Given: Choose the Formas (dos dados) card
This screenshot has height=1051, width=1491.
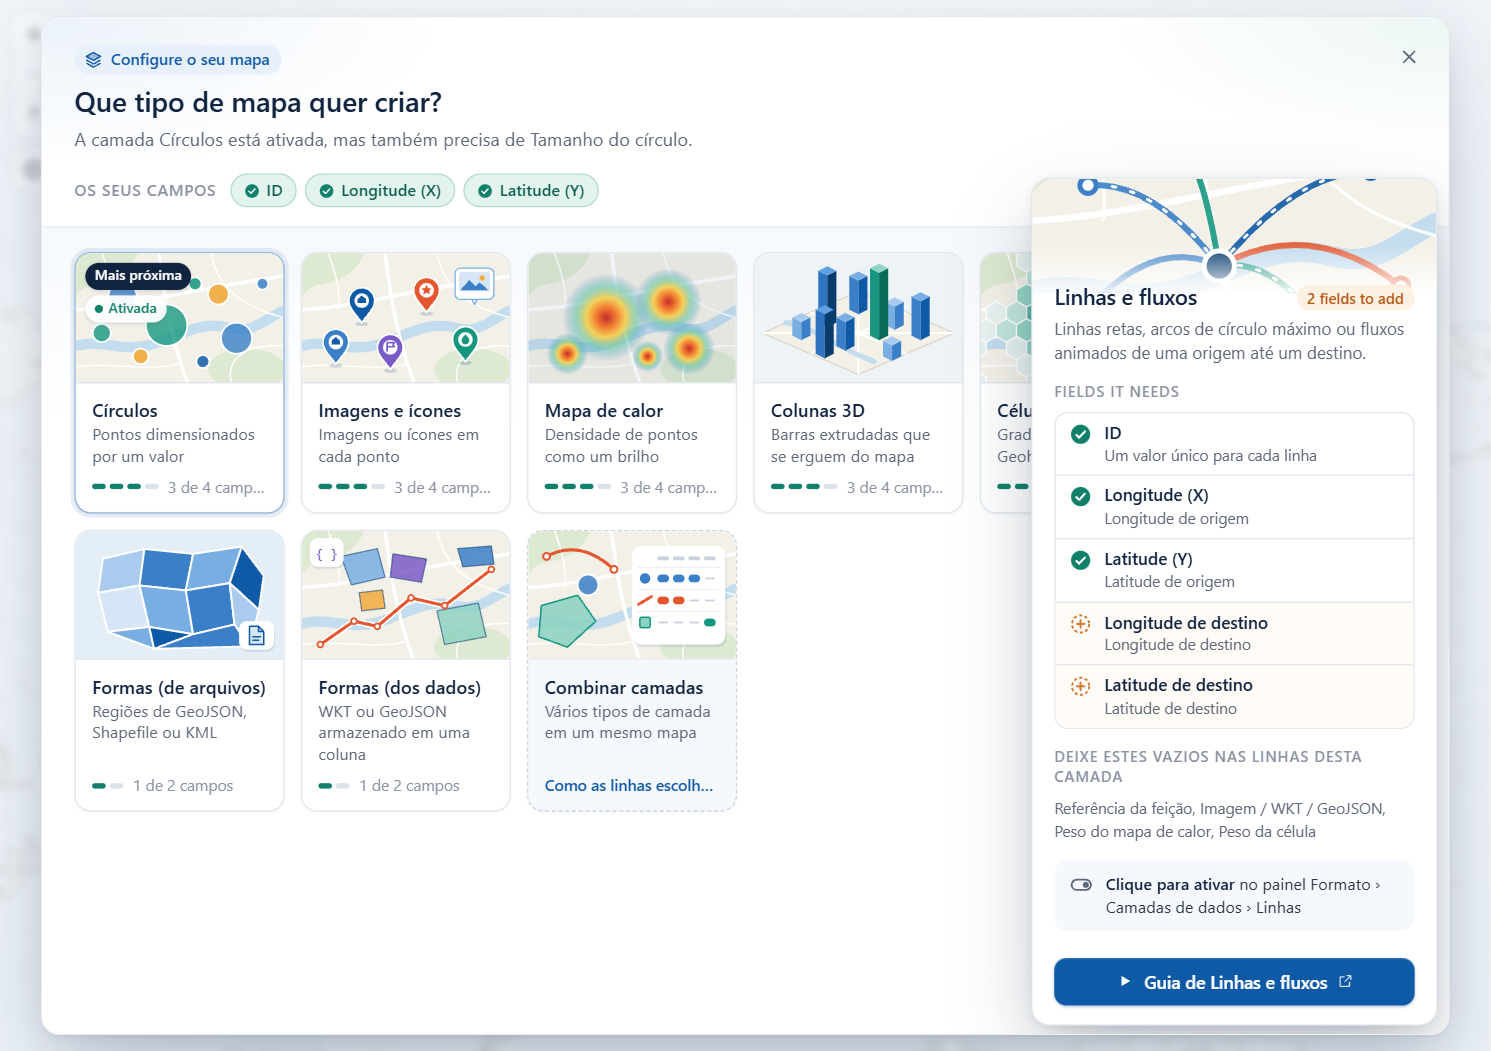Looking at the screenshot, I should (406, 670).
